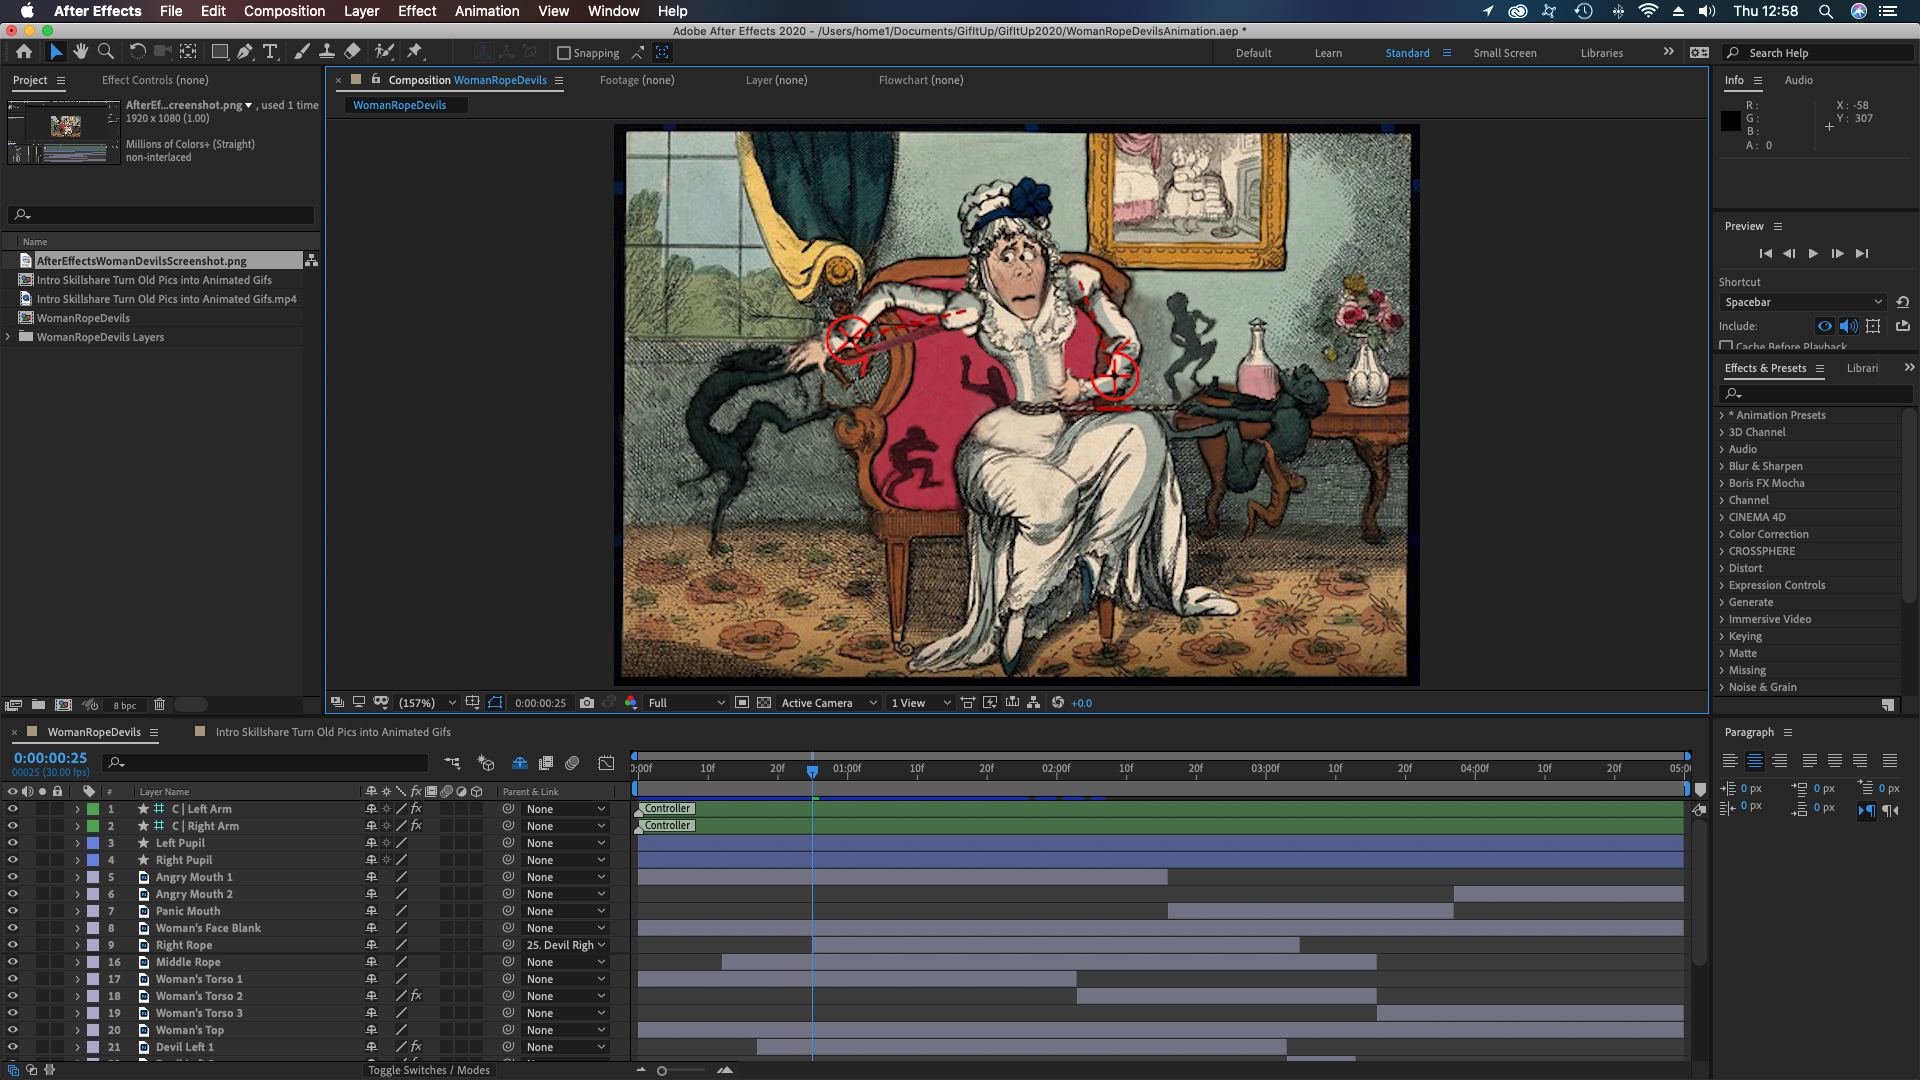Open the Composition menu
This screenshot has height=1080, width=1920.
click(282, 11)
